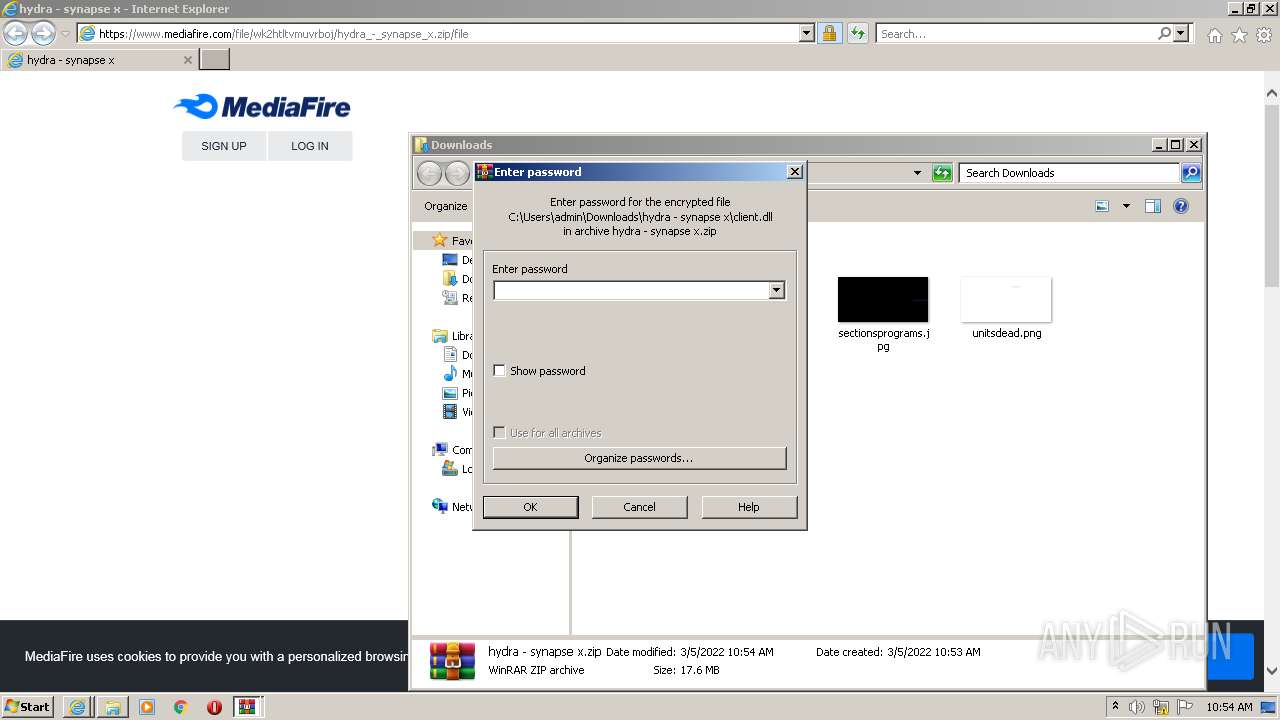Click the IE search box

click(1015, 33)
